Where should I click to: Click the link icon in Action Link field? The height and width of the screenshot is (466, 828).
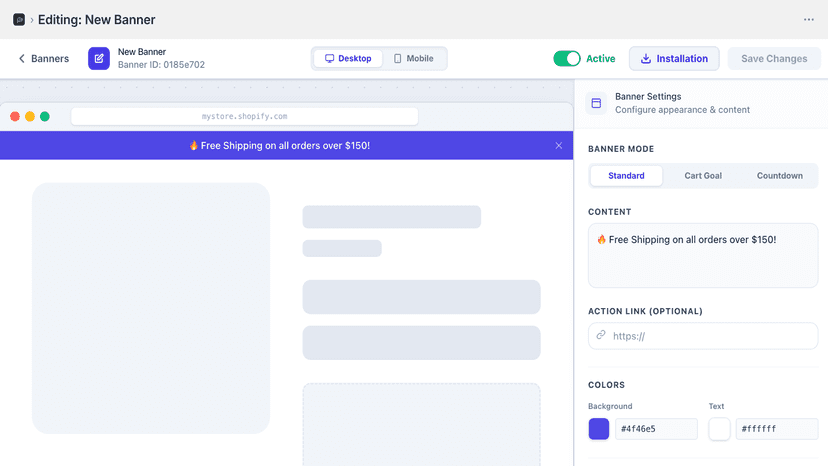(x=601, y=335)
